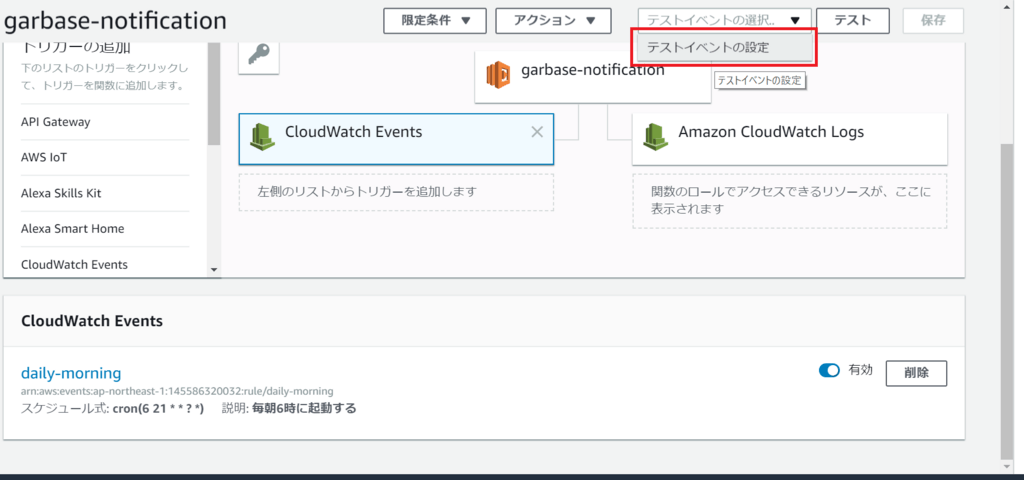1024x480 pixels.
Task: Choose AWS IoT in trigger list
Action: 44,157
